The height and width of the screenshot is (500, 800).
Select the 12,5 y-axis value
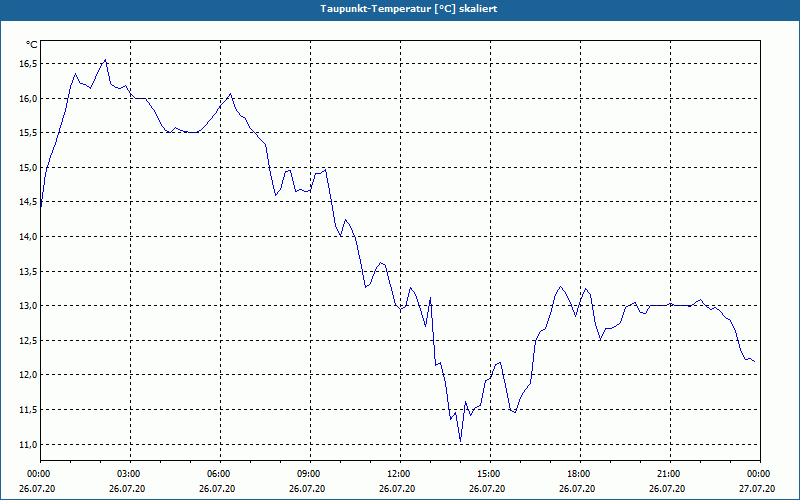coord(28,340)
